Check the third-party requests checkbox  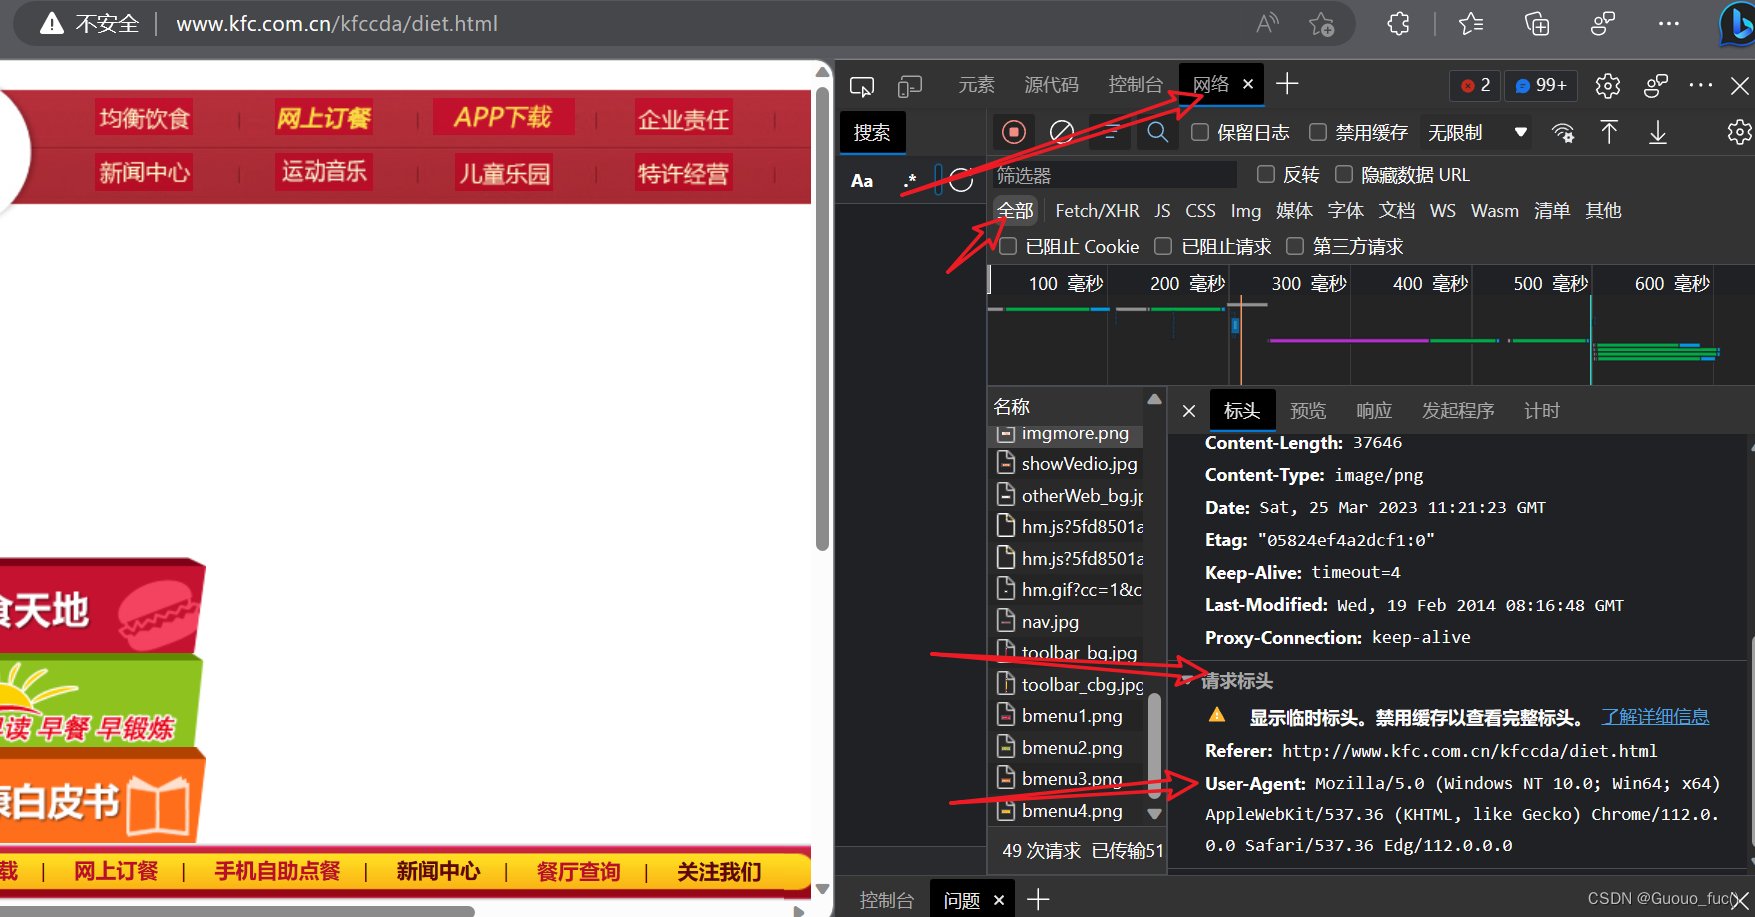(1295, 246)
